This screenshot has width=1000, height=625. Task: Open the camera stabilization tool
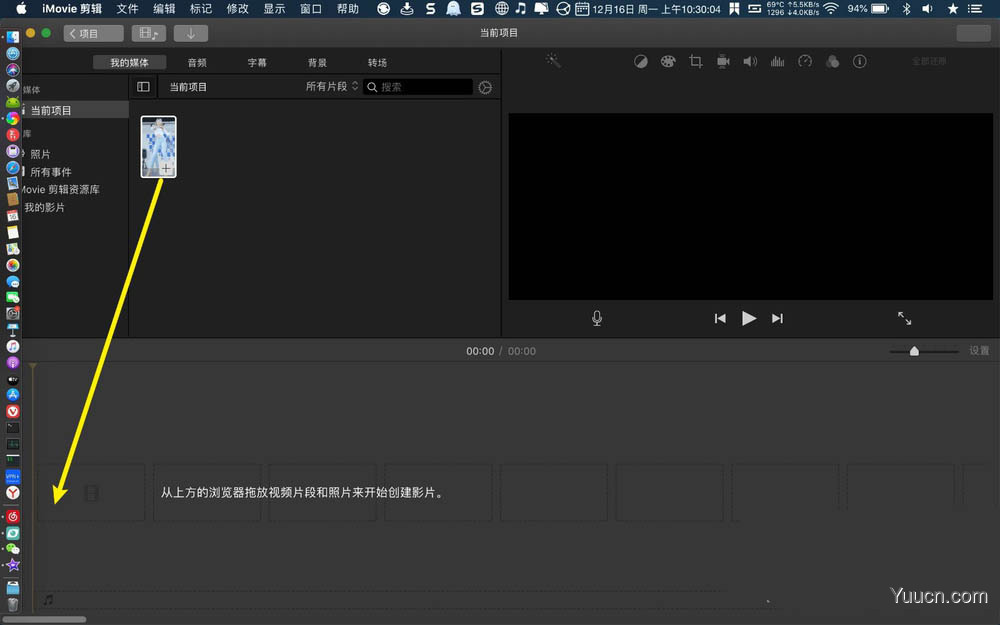(x=723, y=61)
